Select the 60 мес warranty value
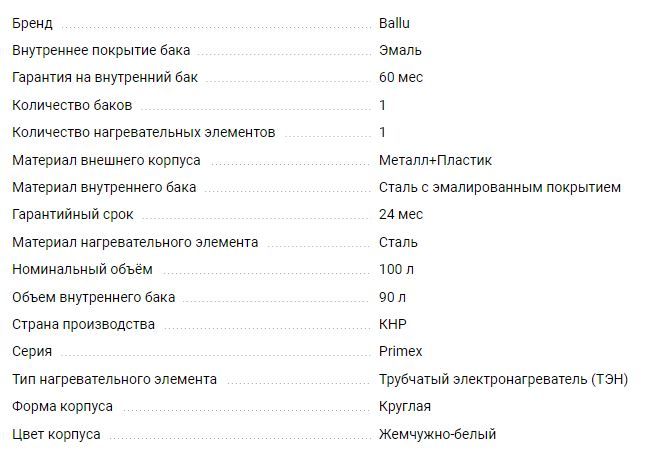Image resolution: width=657 pixels, height=459 pixels. tap(401, 78)
